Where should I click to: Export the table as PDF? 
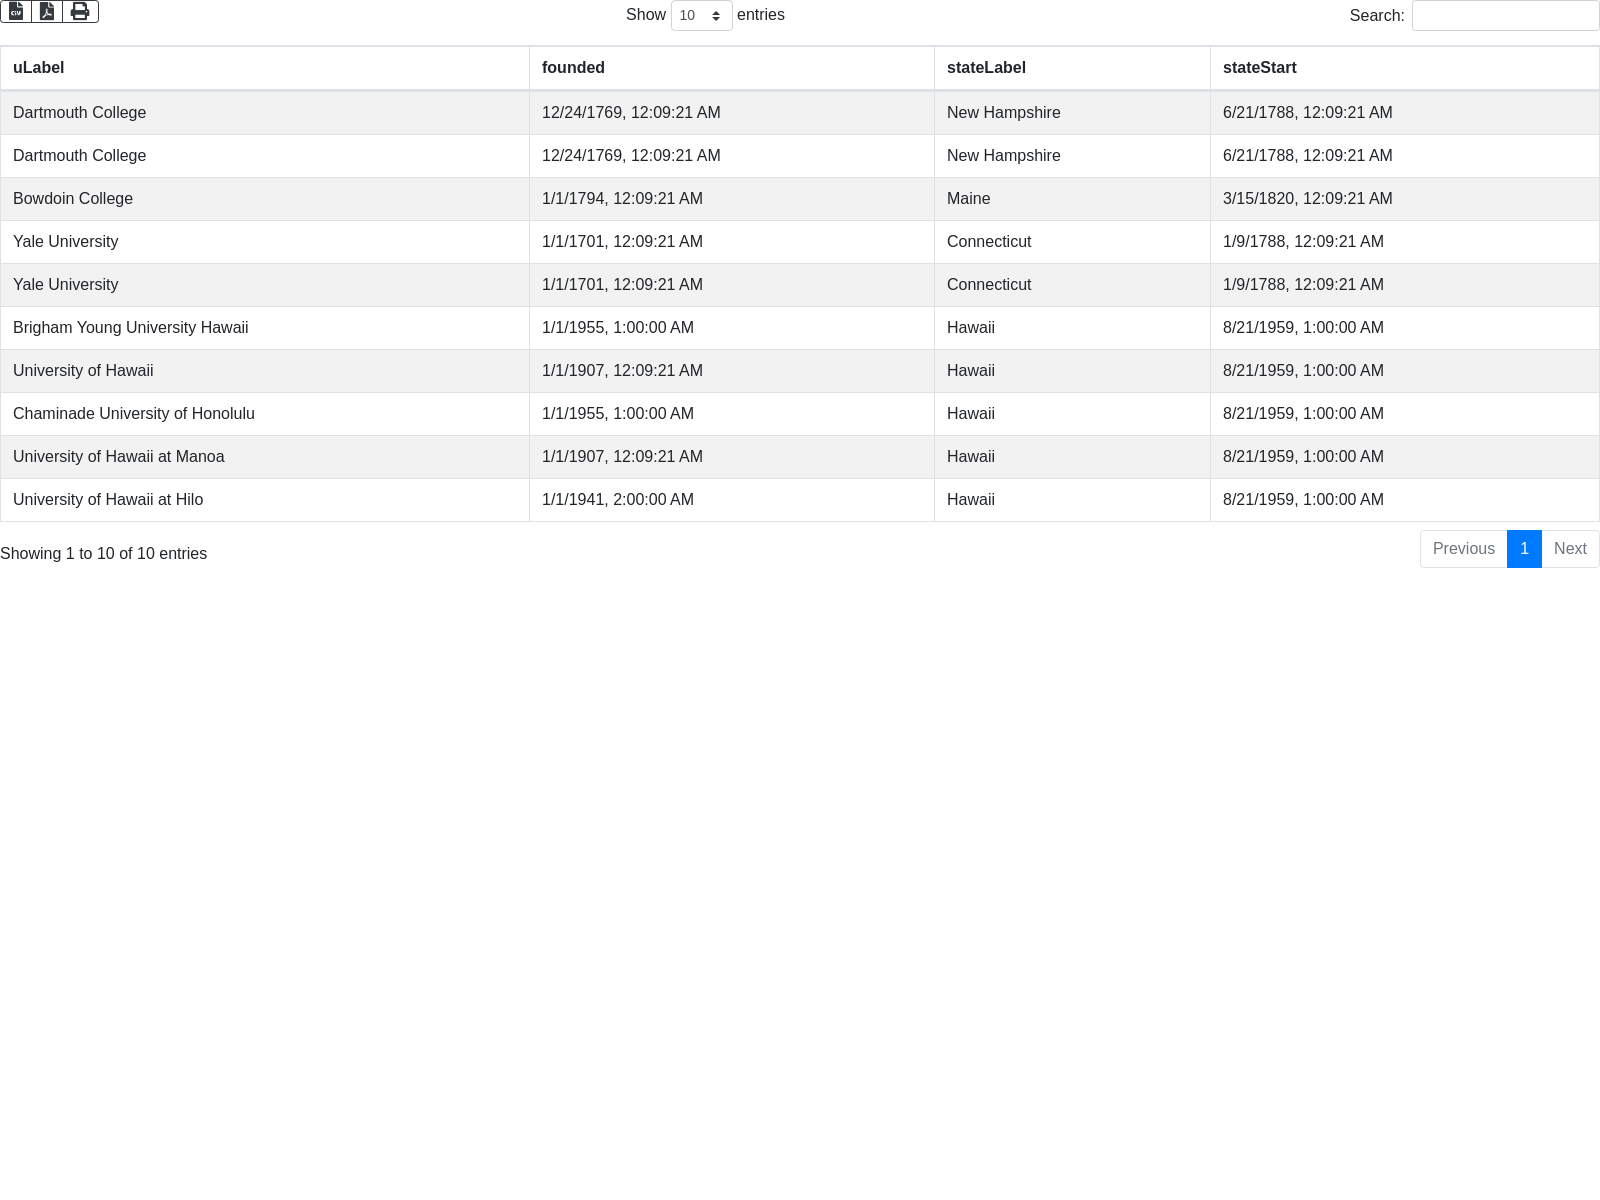(47, 11)
